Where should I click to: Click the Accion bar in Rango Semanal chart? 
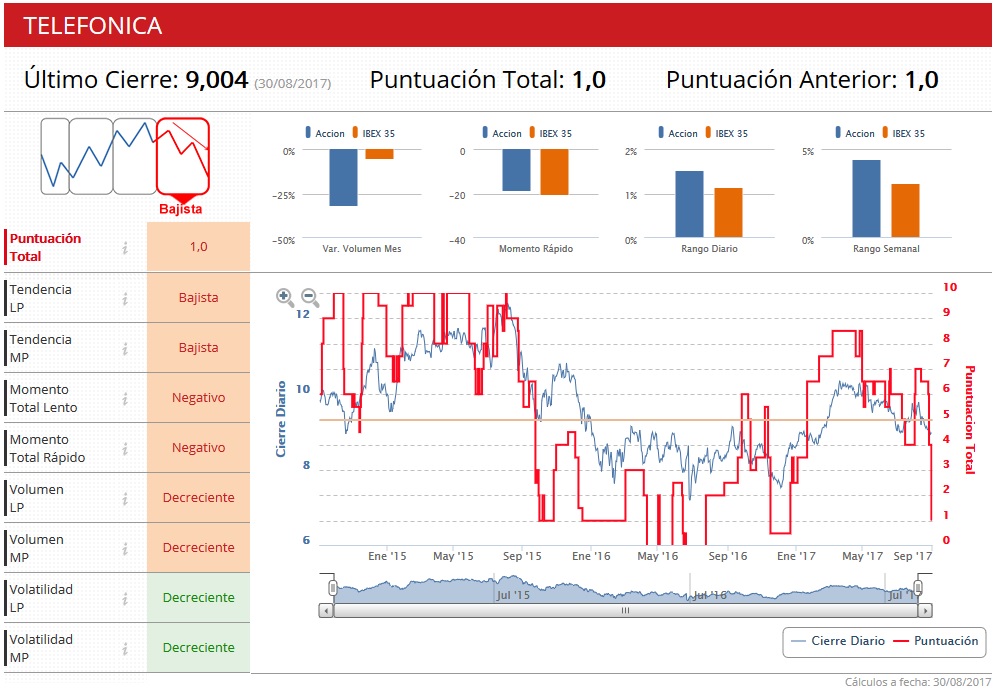click(x=866, y=199)
